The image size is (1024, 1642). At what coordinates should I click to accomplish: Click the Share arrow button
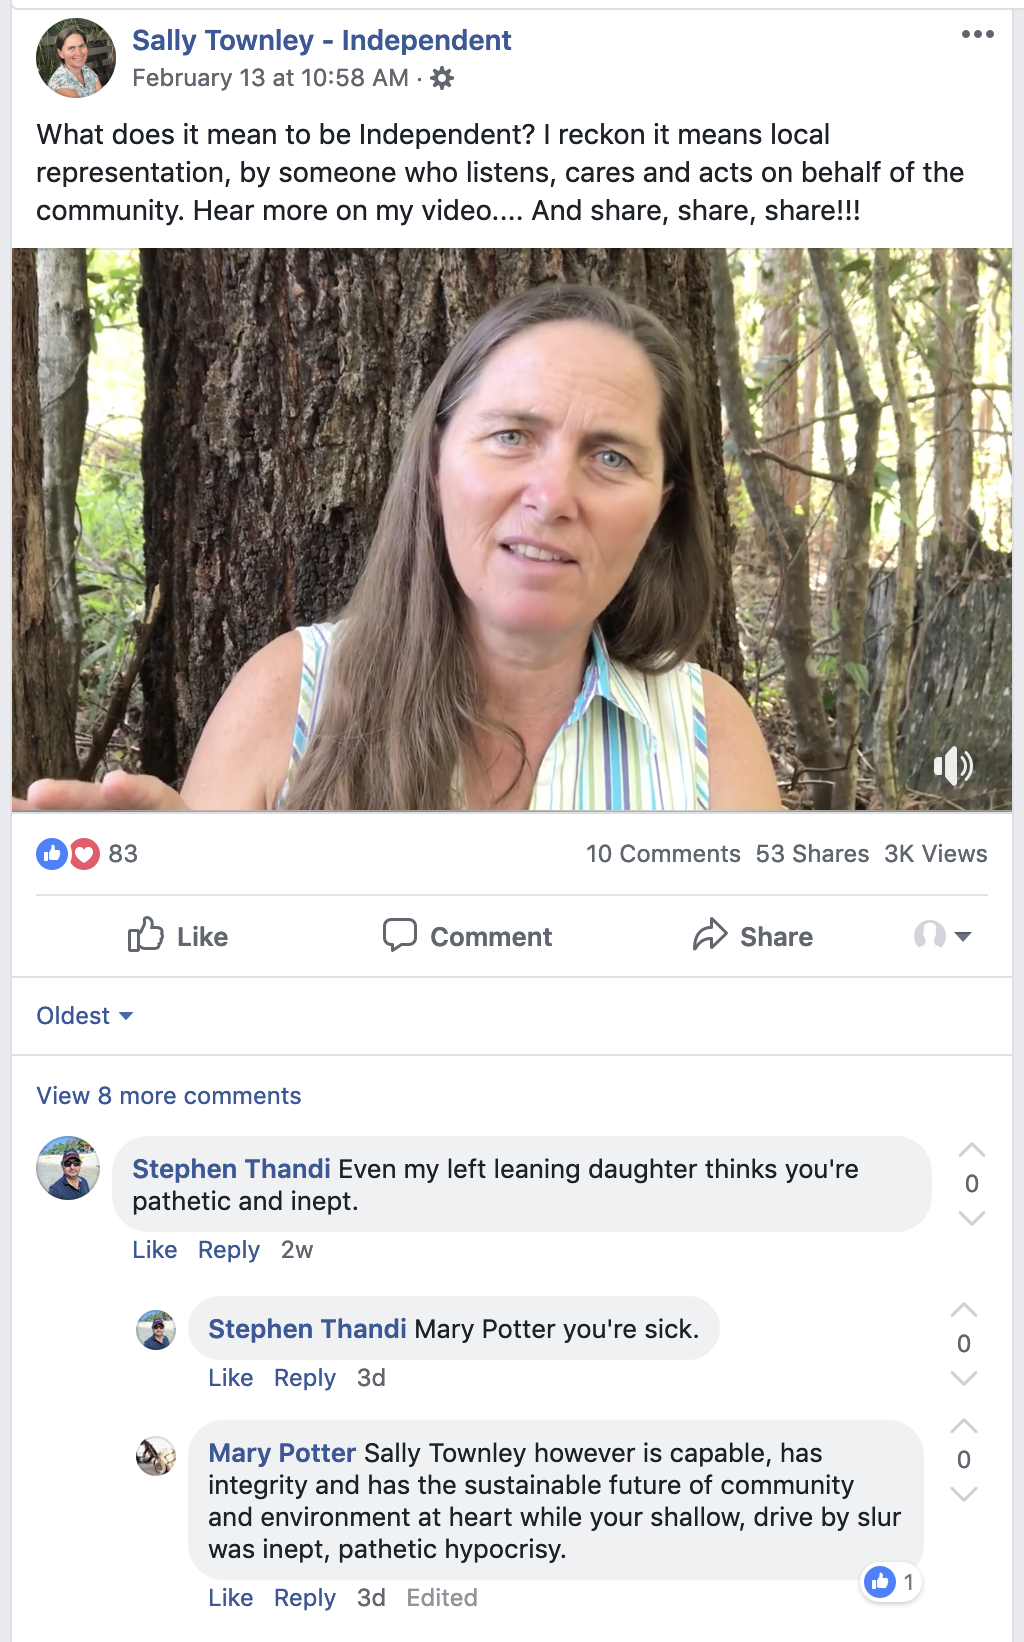click(753, 936)
